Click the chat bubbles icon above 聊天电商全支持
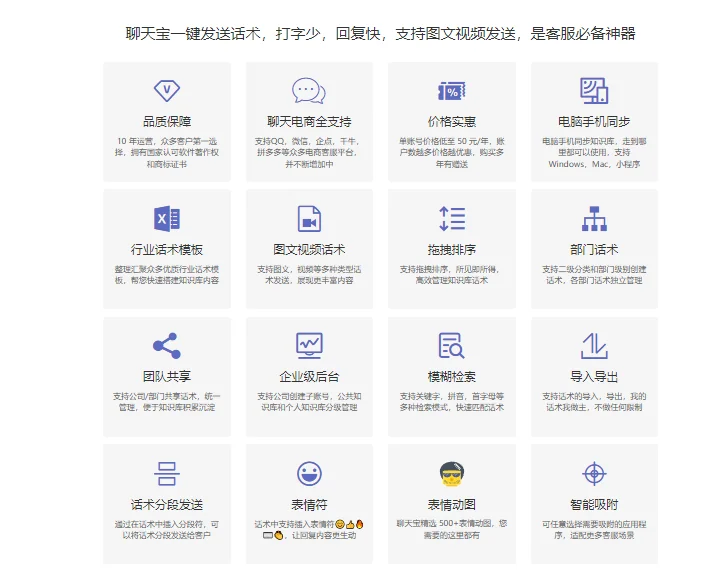724x580 pixels. [309, 91]
